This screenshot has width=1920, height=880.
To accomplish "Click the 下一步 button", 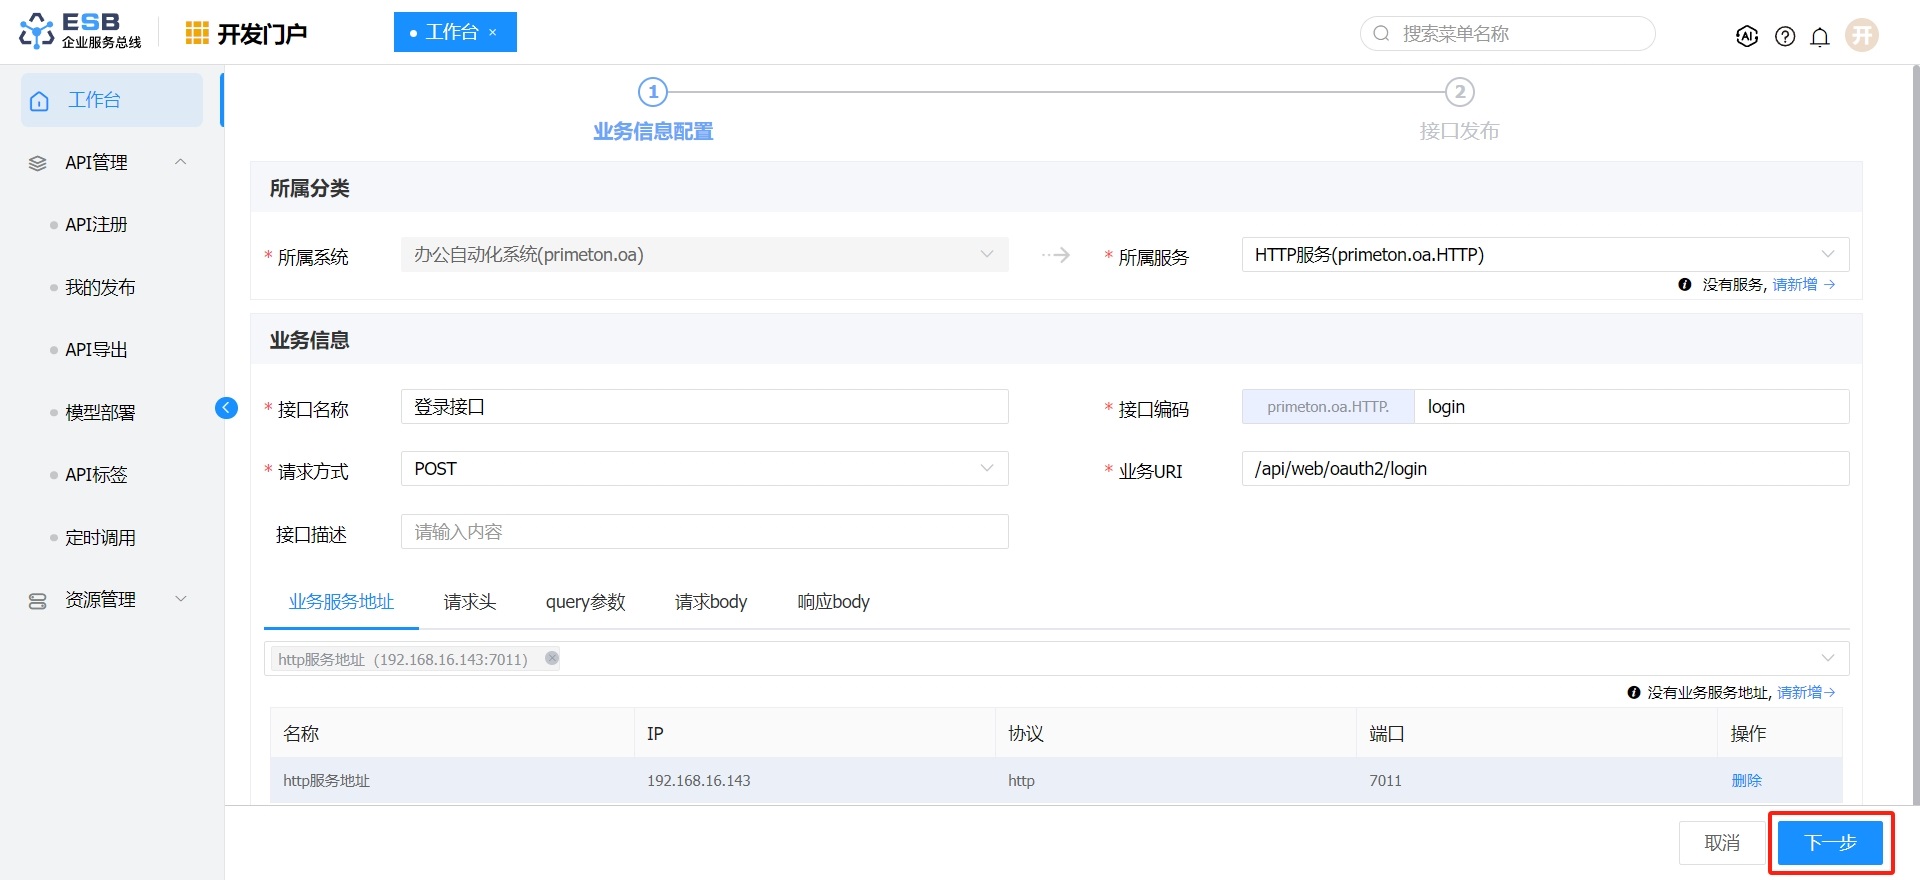I will click(1830, 843).
